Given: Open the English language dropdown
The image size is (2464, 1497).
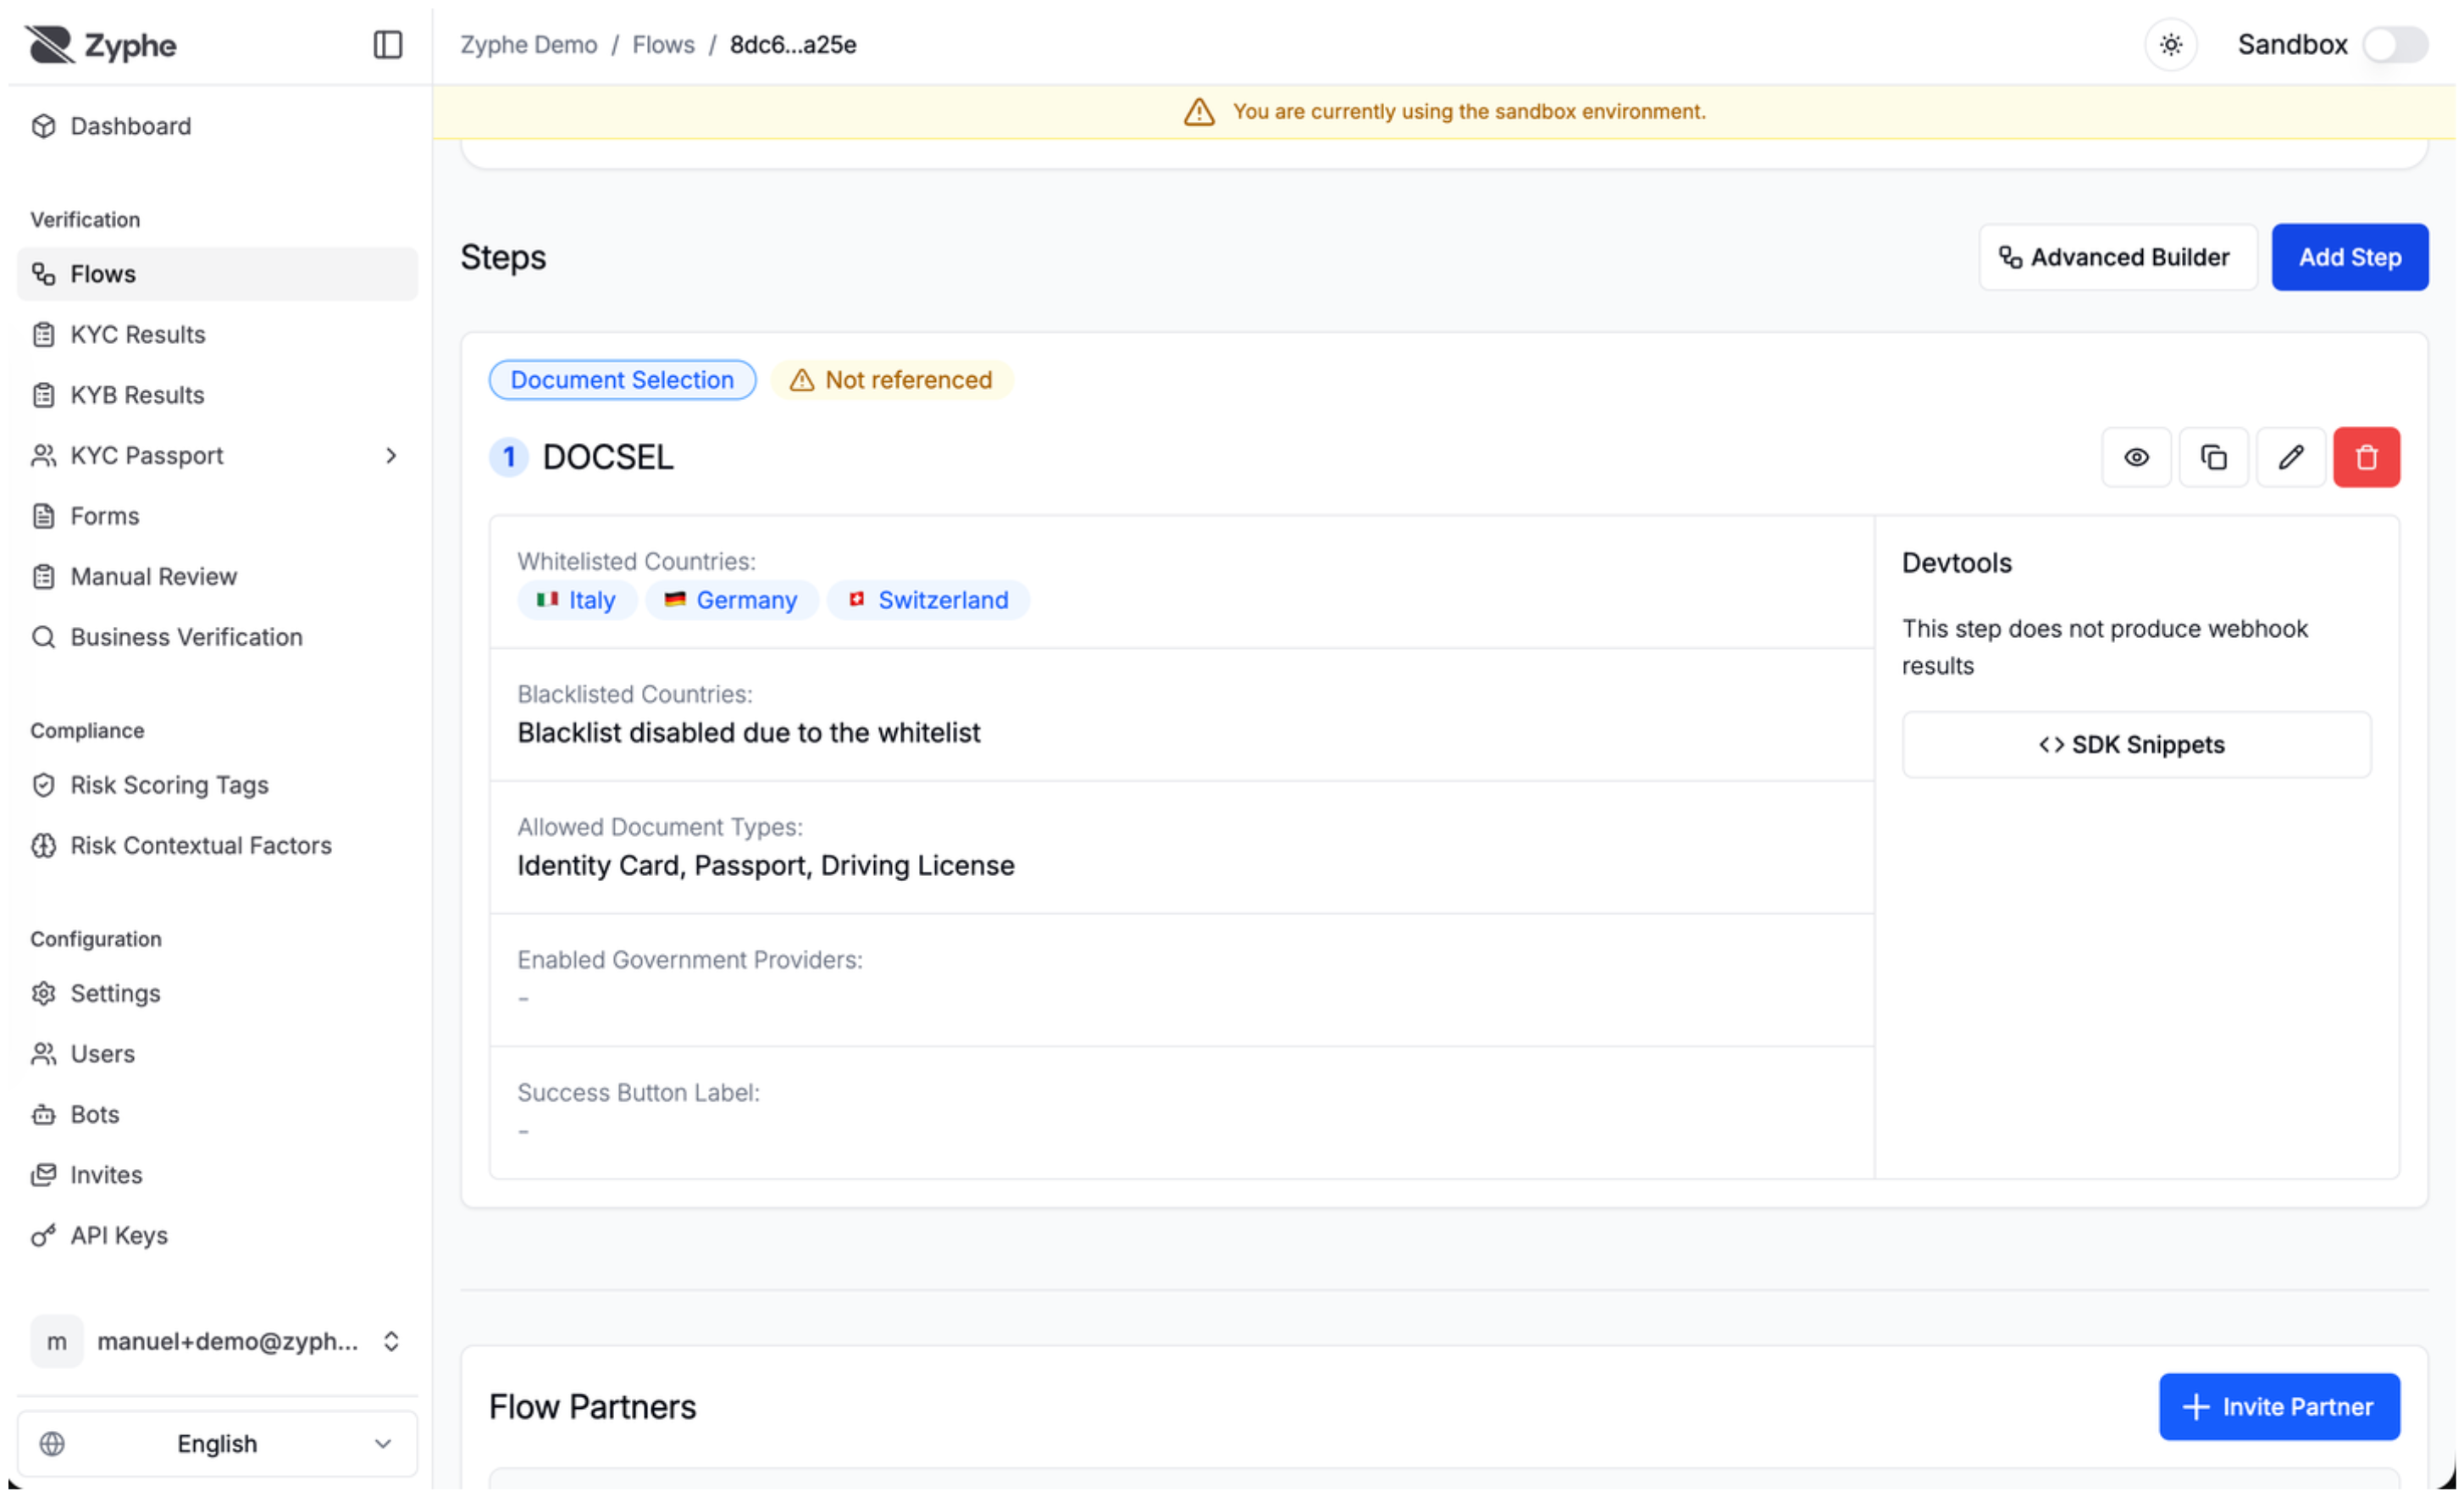Looking at the screenshot, I should (x=217, y=1443).
